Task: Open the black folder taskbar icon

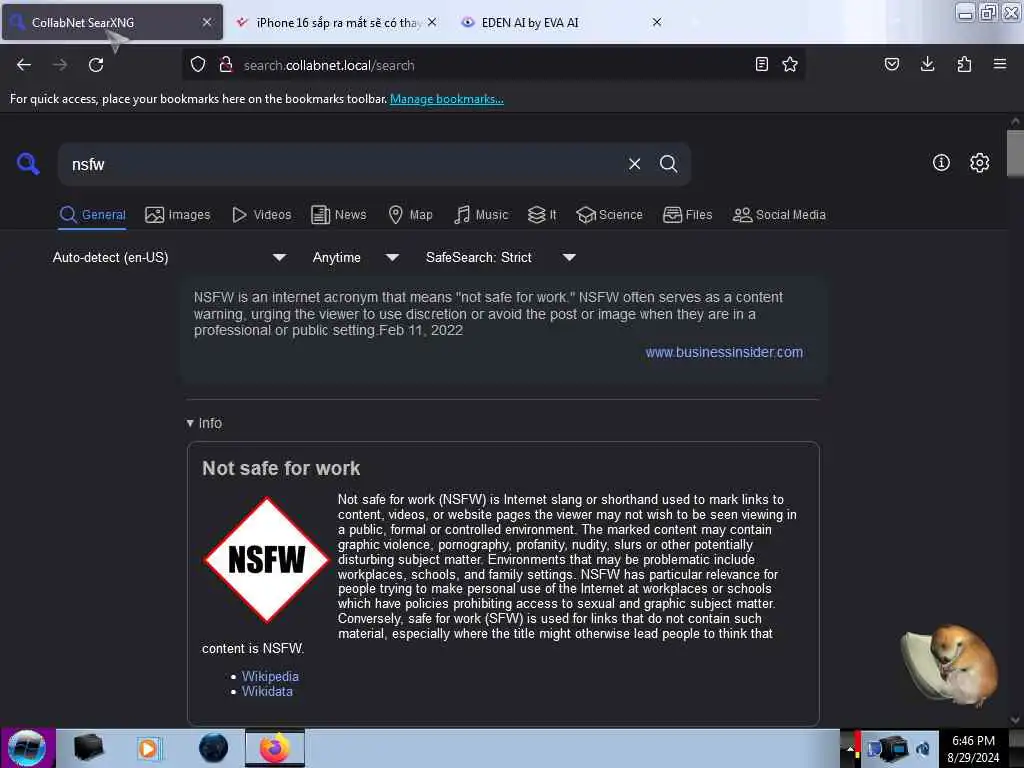Action: click(88, 748)
